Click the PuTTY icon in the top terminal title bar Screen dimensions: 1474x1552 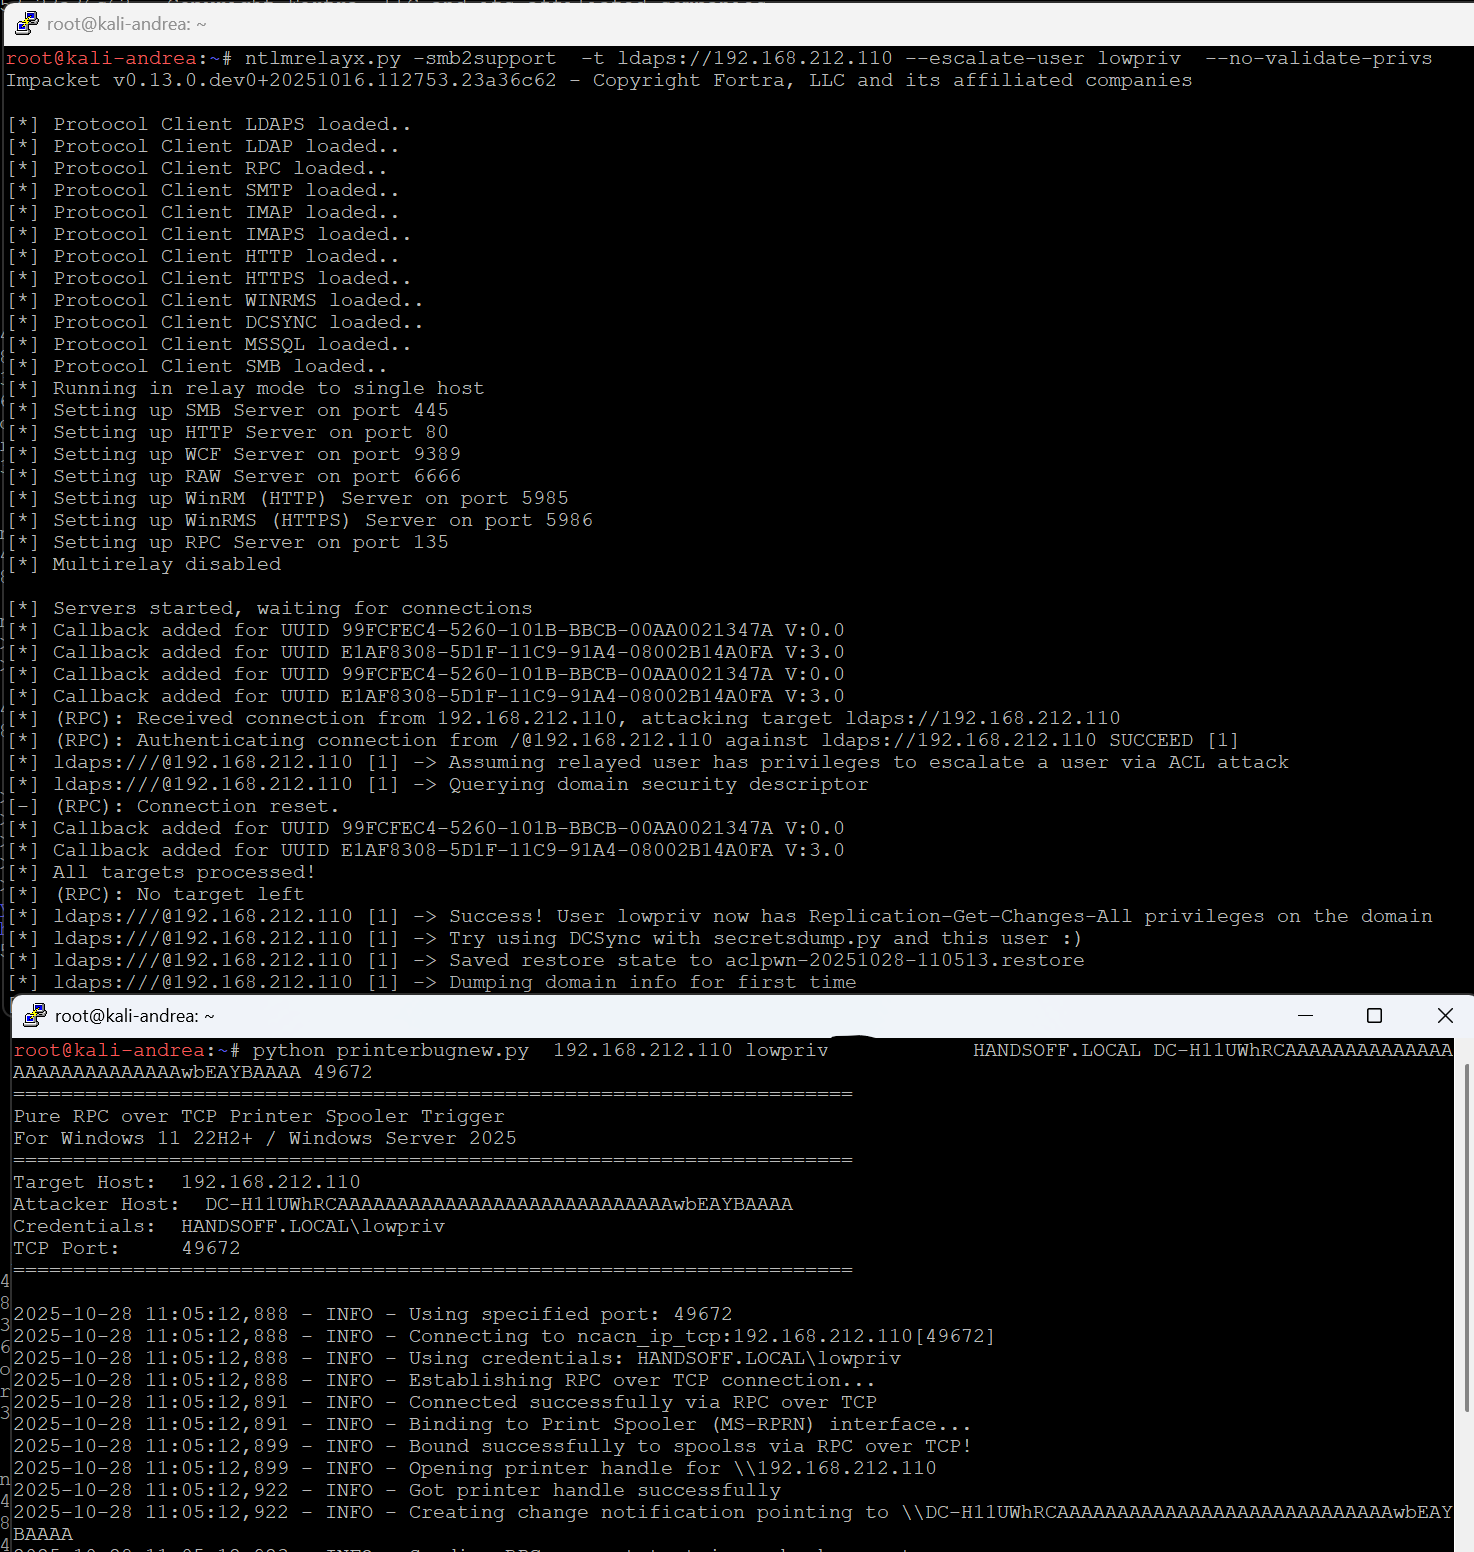coord(27,23)
